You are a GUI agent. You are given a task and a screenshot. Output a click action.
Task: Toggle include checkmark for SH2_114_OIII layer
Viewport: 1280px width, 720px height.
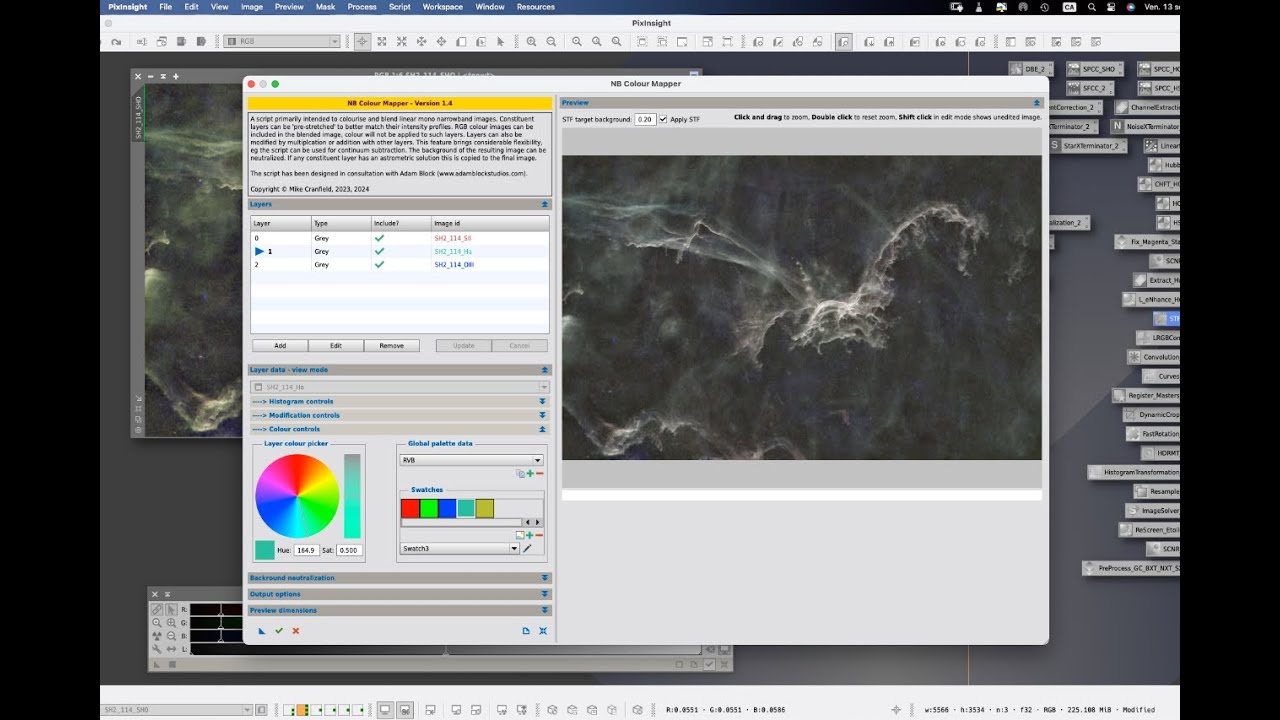[379, 265]
